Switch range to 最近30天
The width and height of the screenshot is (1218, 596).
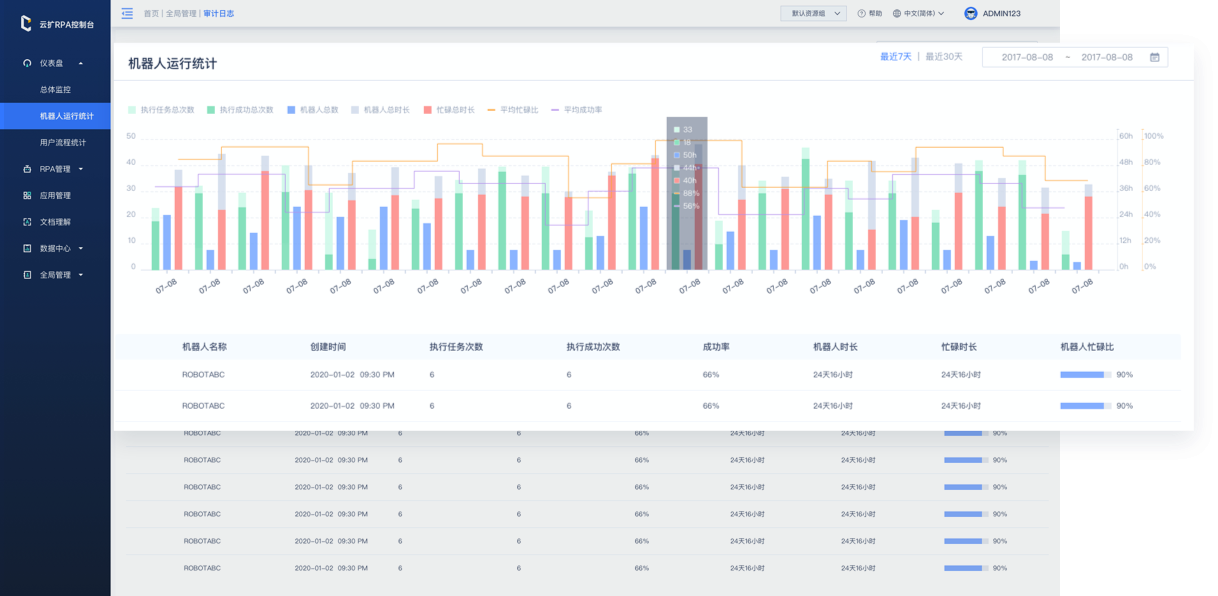point(943,57)
